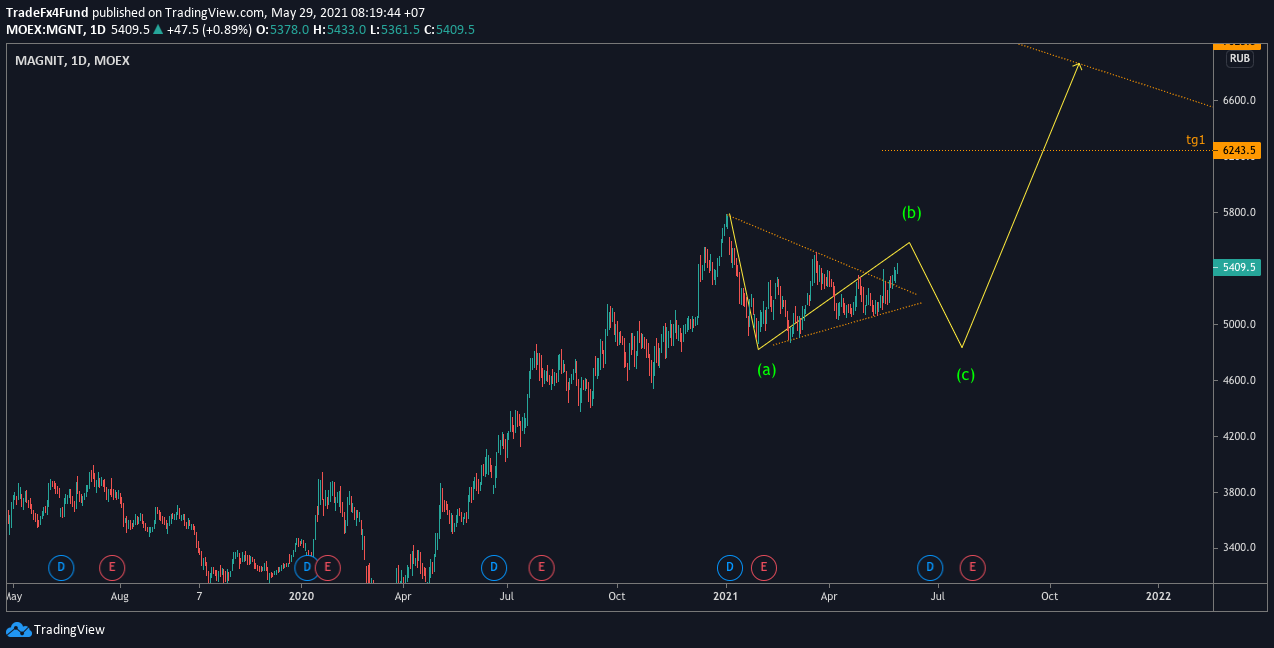Screen dimensions: 1274x648
Task: Click the leftmost E earnings marker
Action: coord(112,568)
